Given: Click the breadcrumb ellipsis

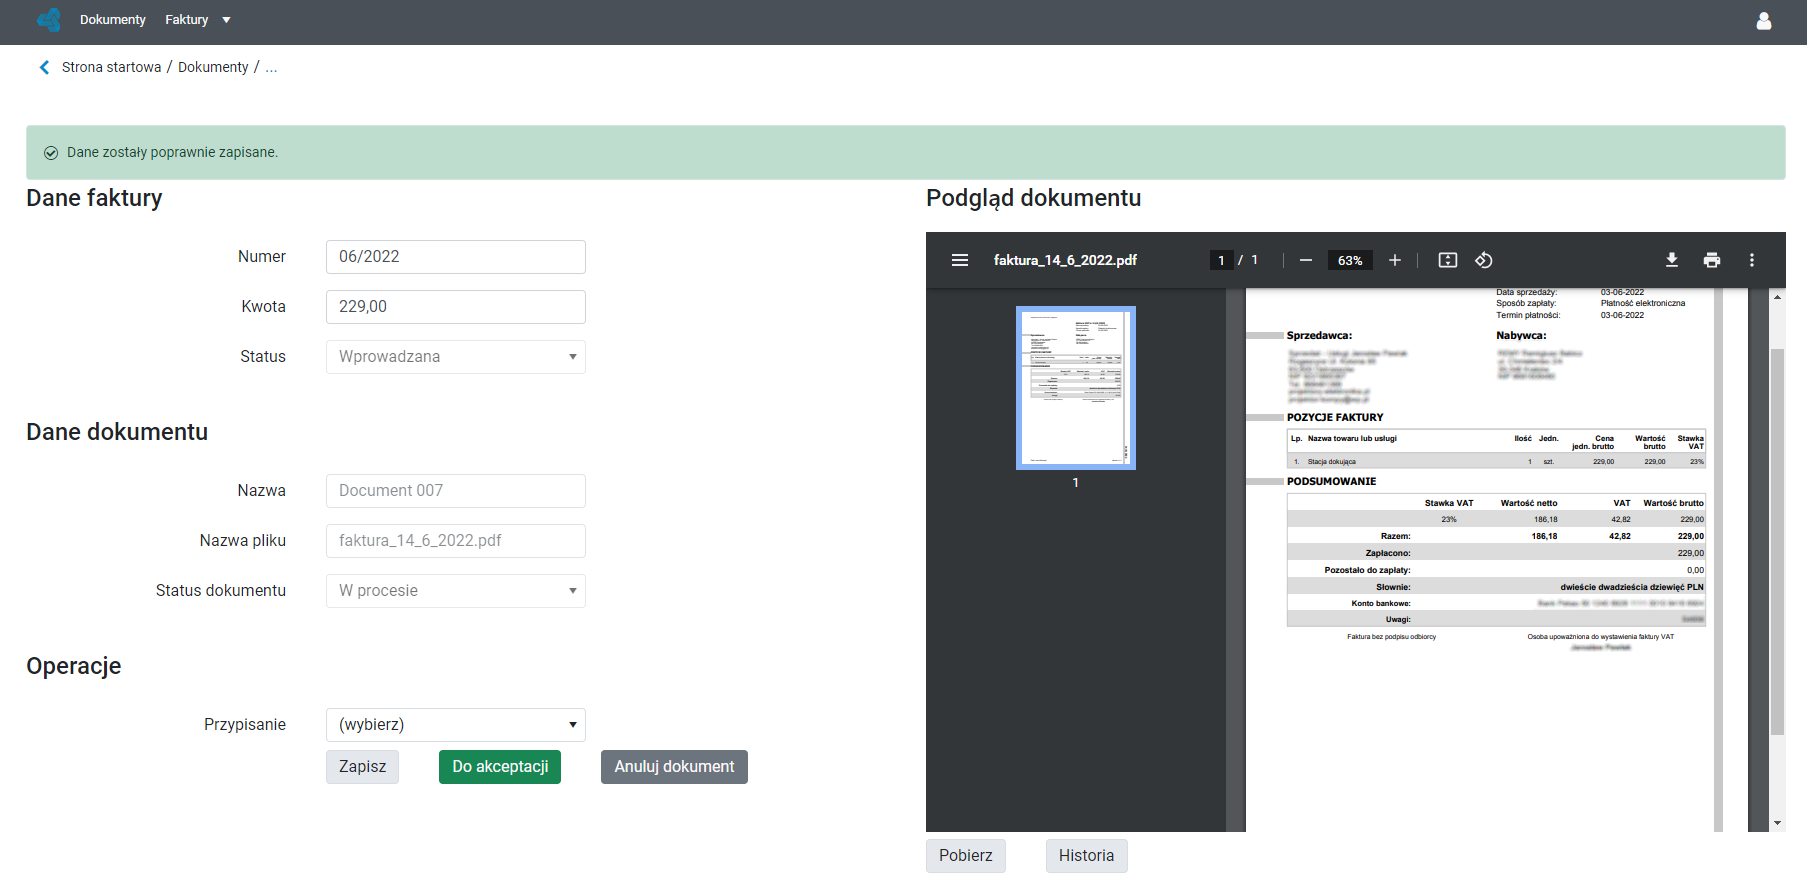Looking at the screenshot, I should (271, 67).
